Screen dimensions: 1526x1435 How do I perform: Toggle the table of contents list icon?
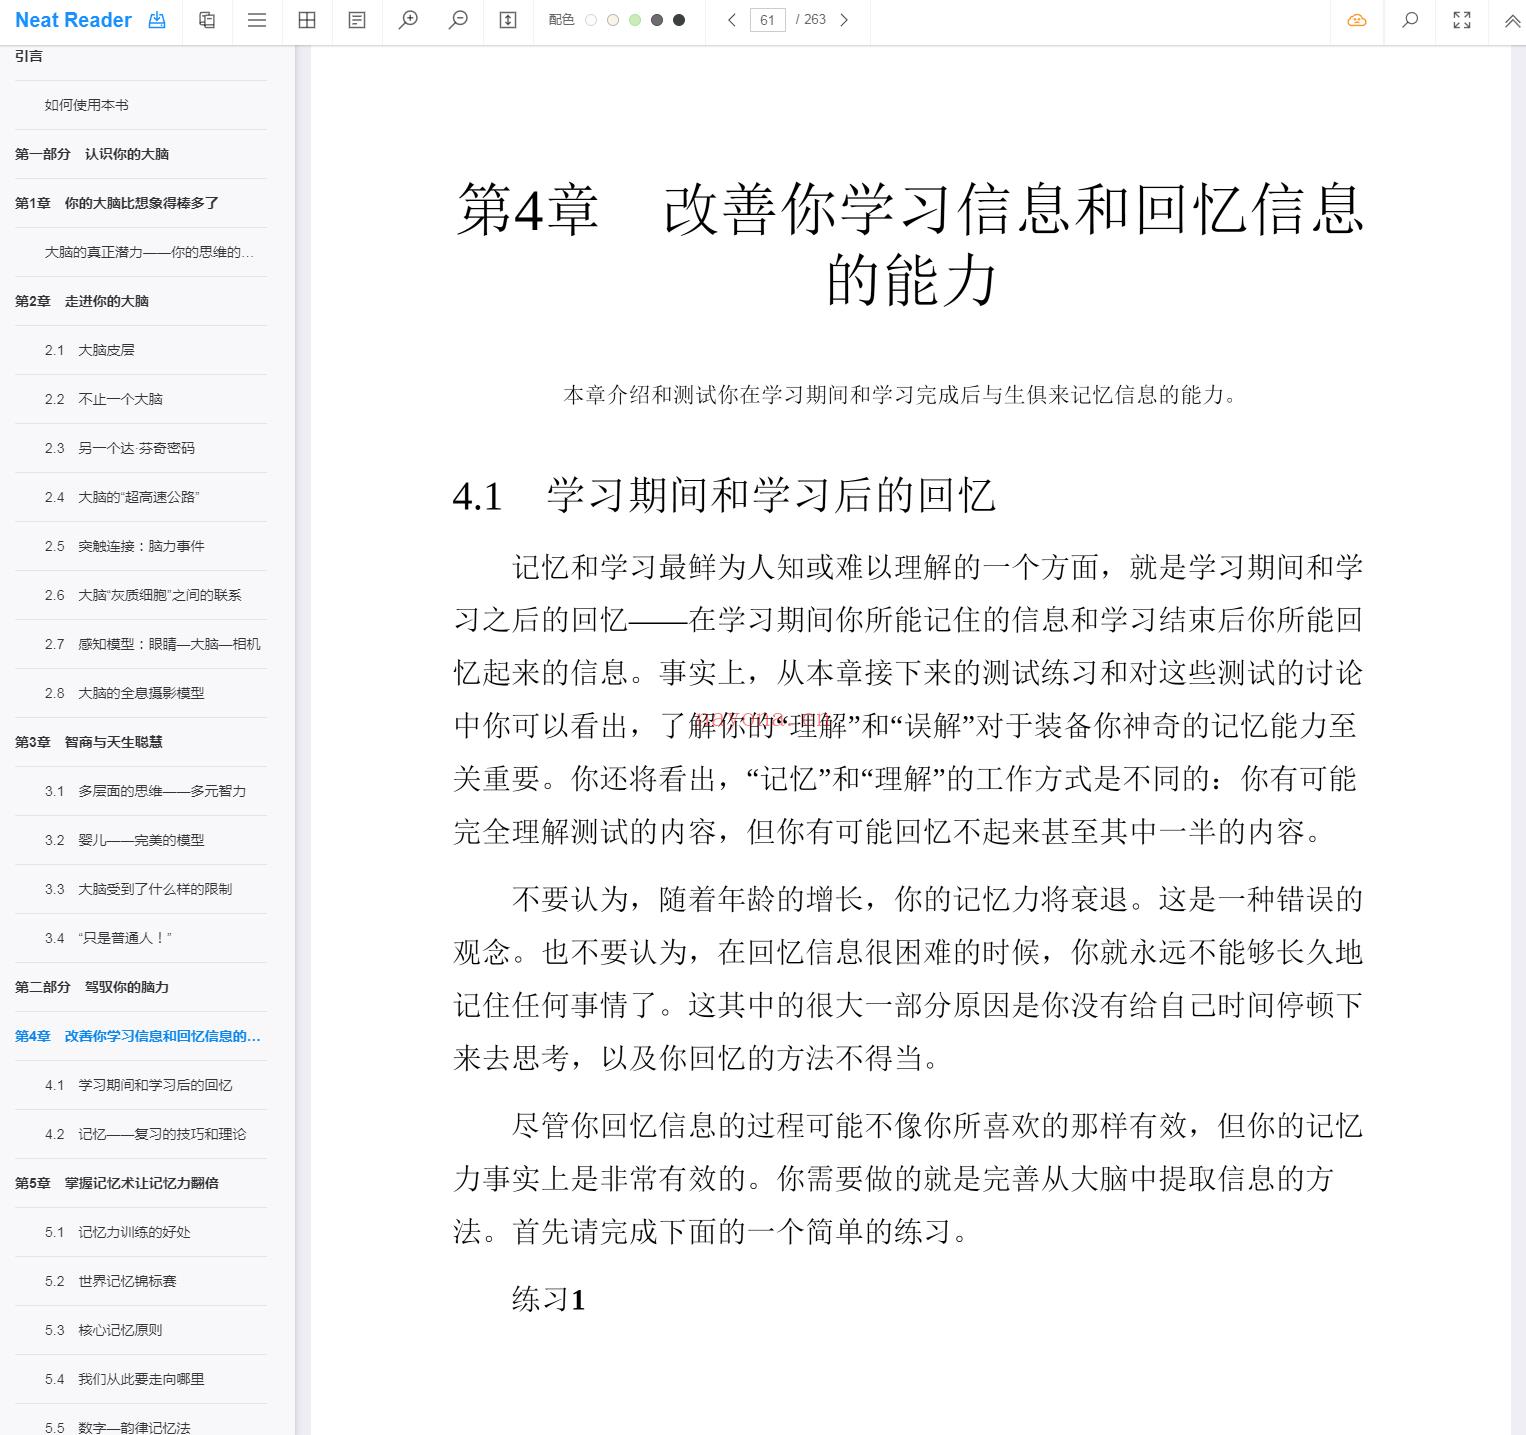coord(257,20)
